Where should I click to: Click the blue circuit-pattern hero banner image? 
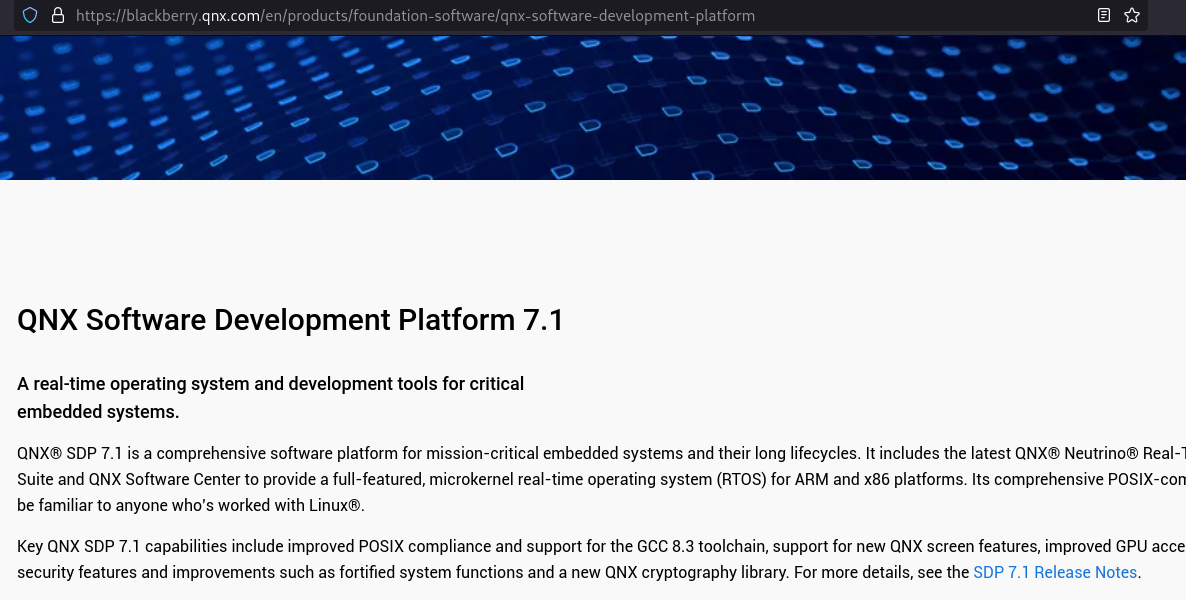click(593, 105)
